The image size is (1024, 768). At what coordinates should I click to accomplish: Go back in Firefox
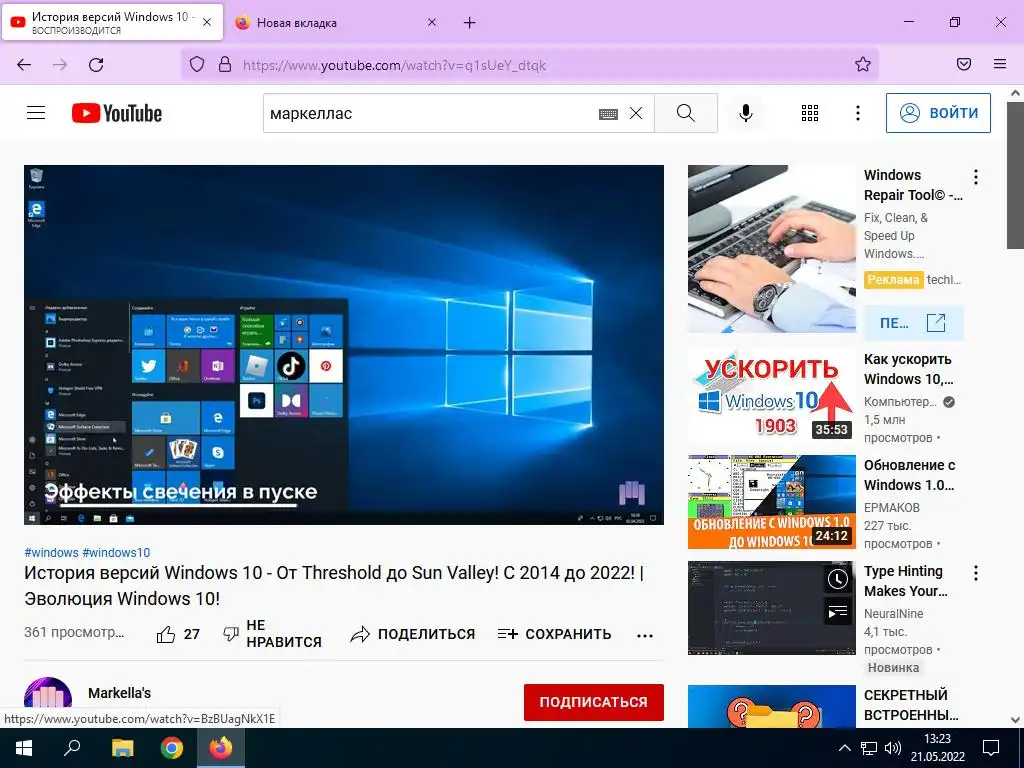[24, 65]
